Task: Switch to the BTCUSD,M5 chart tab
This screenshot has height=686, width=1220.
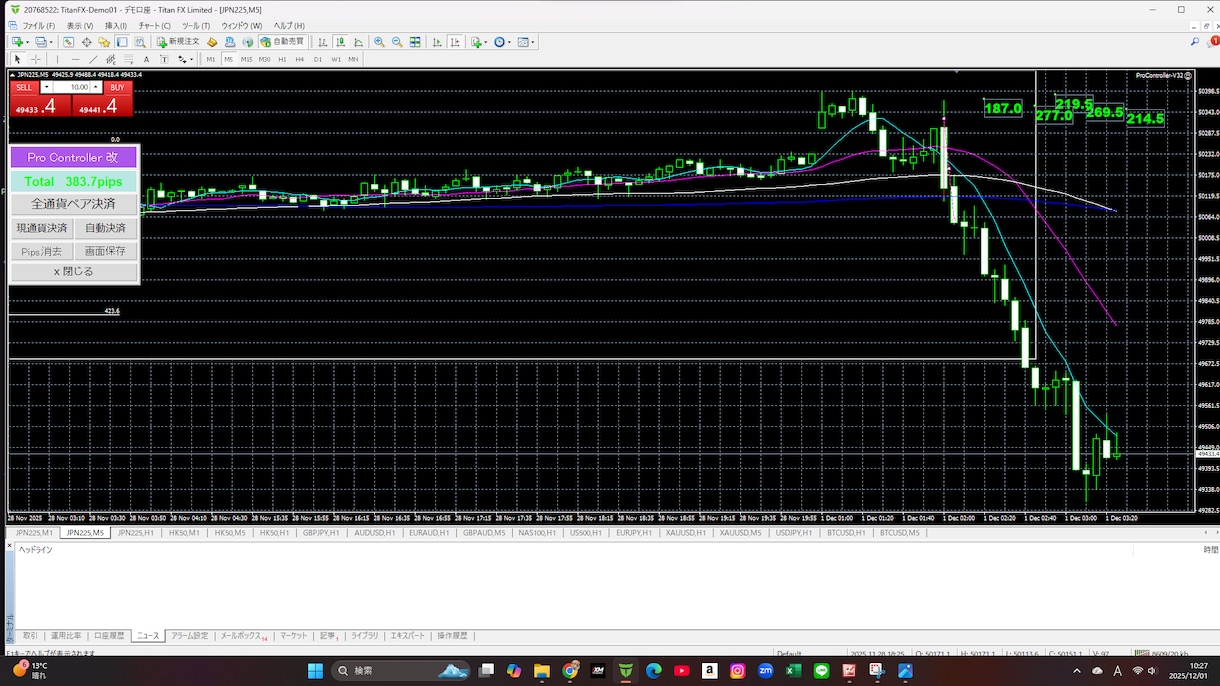Action: click(899, 533)
